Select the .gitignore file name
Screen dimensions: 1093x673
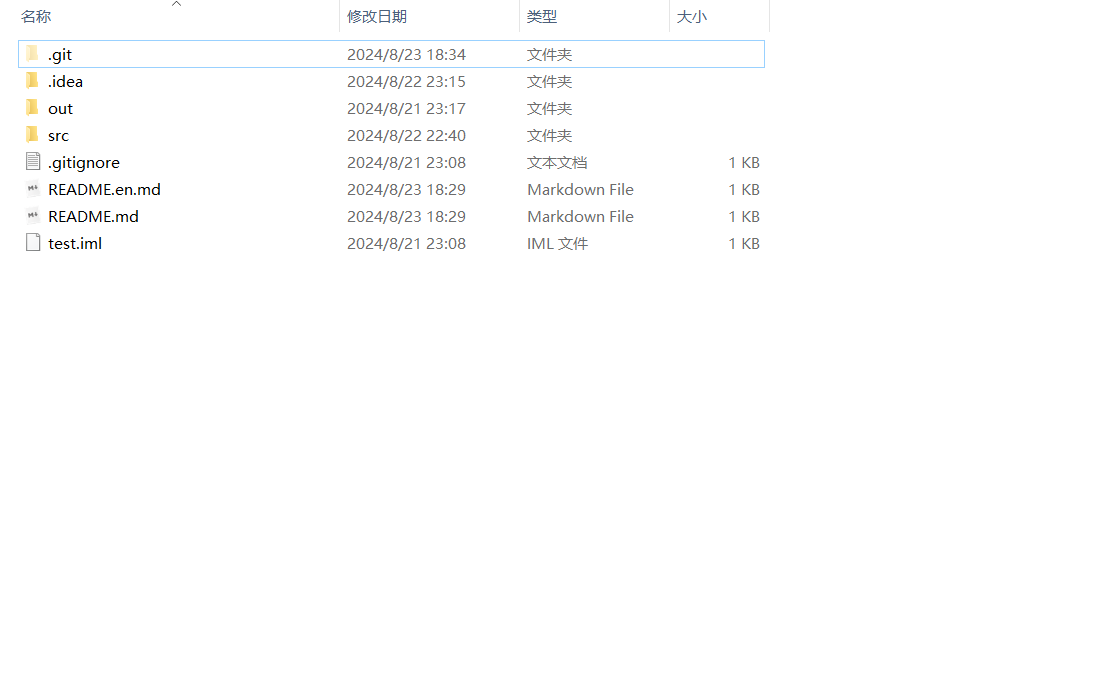point(84,162)
